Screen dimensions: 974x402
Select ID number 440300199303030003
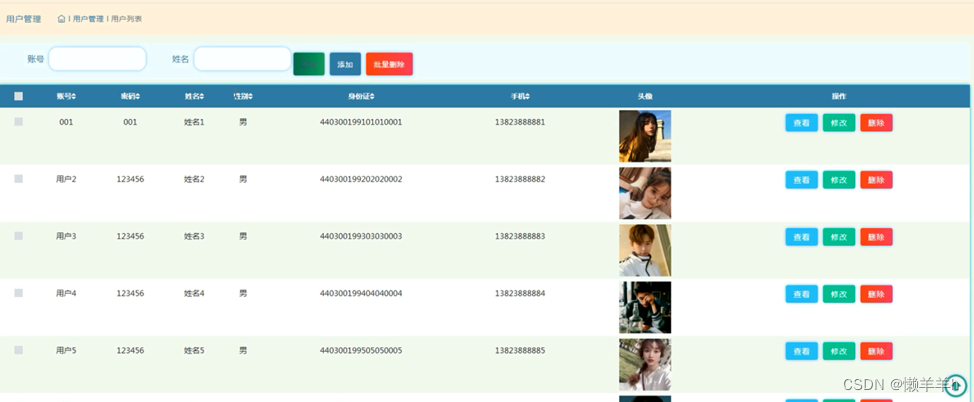point(361,237)
